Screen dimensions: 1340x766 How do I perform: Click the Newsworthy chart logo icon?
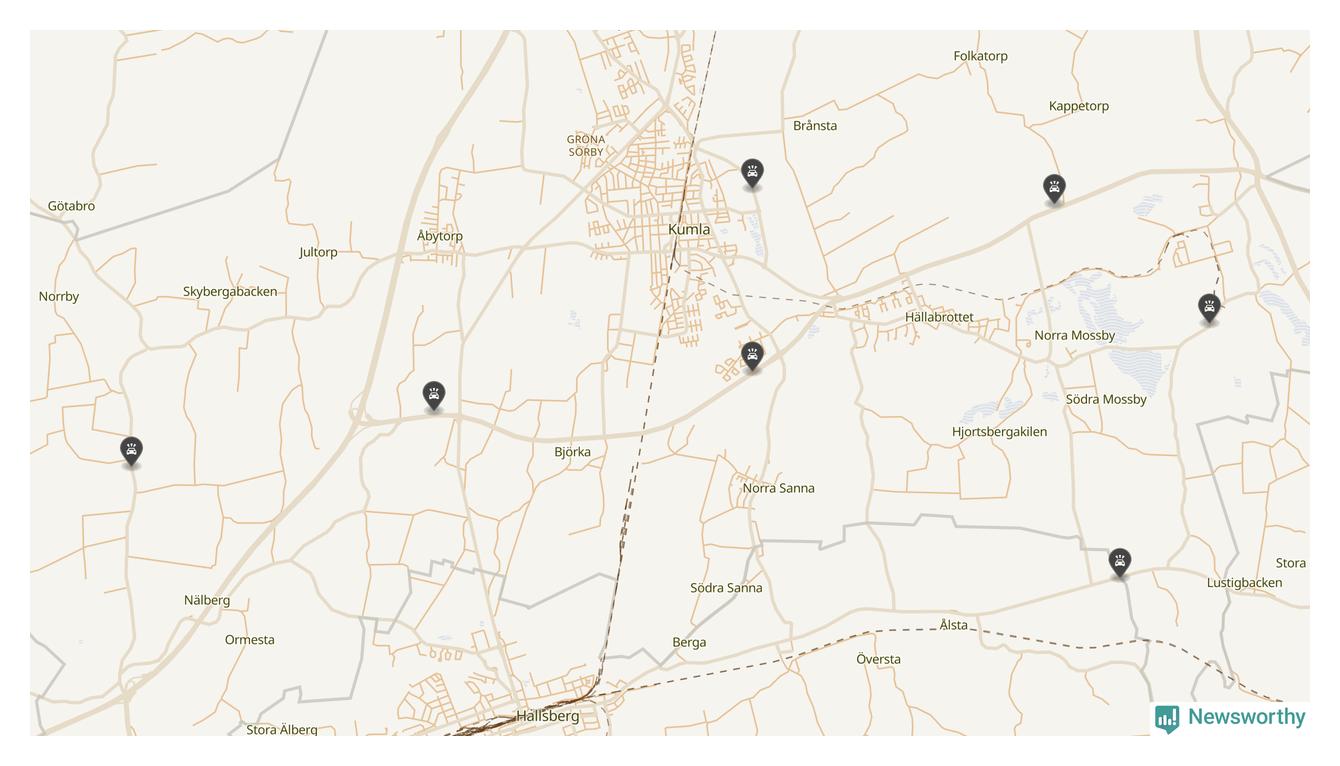(x=1167, y=719)
